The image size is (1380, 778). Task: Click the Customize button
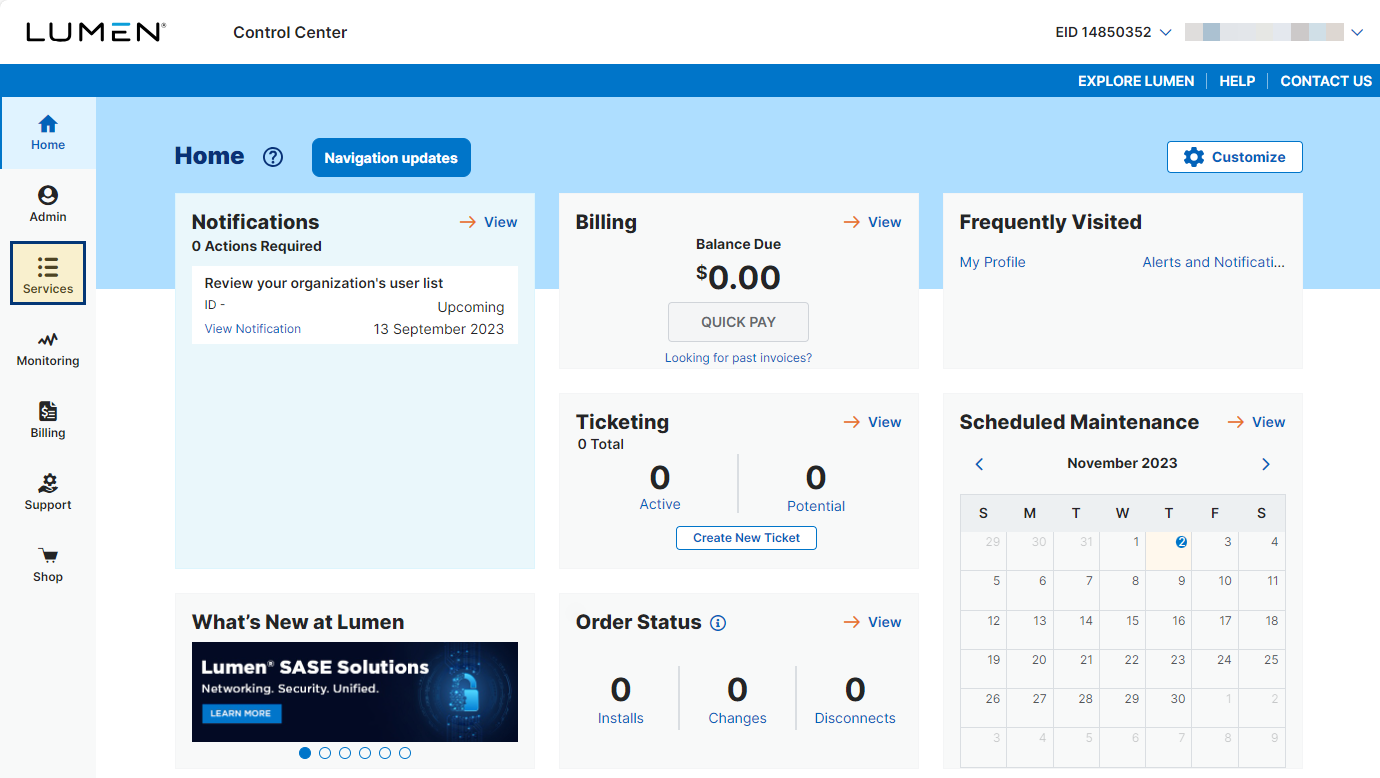coord(1235,157)
